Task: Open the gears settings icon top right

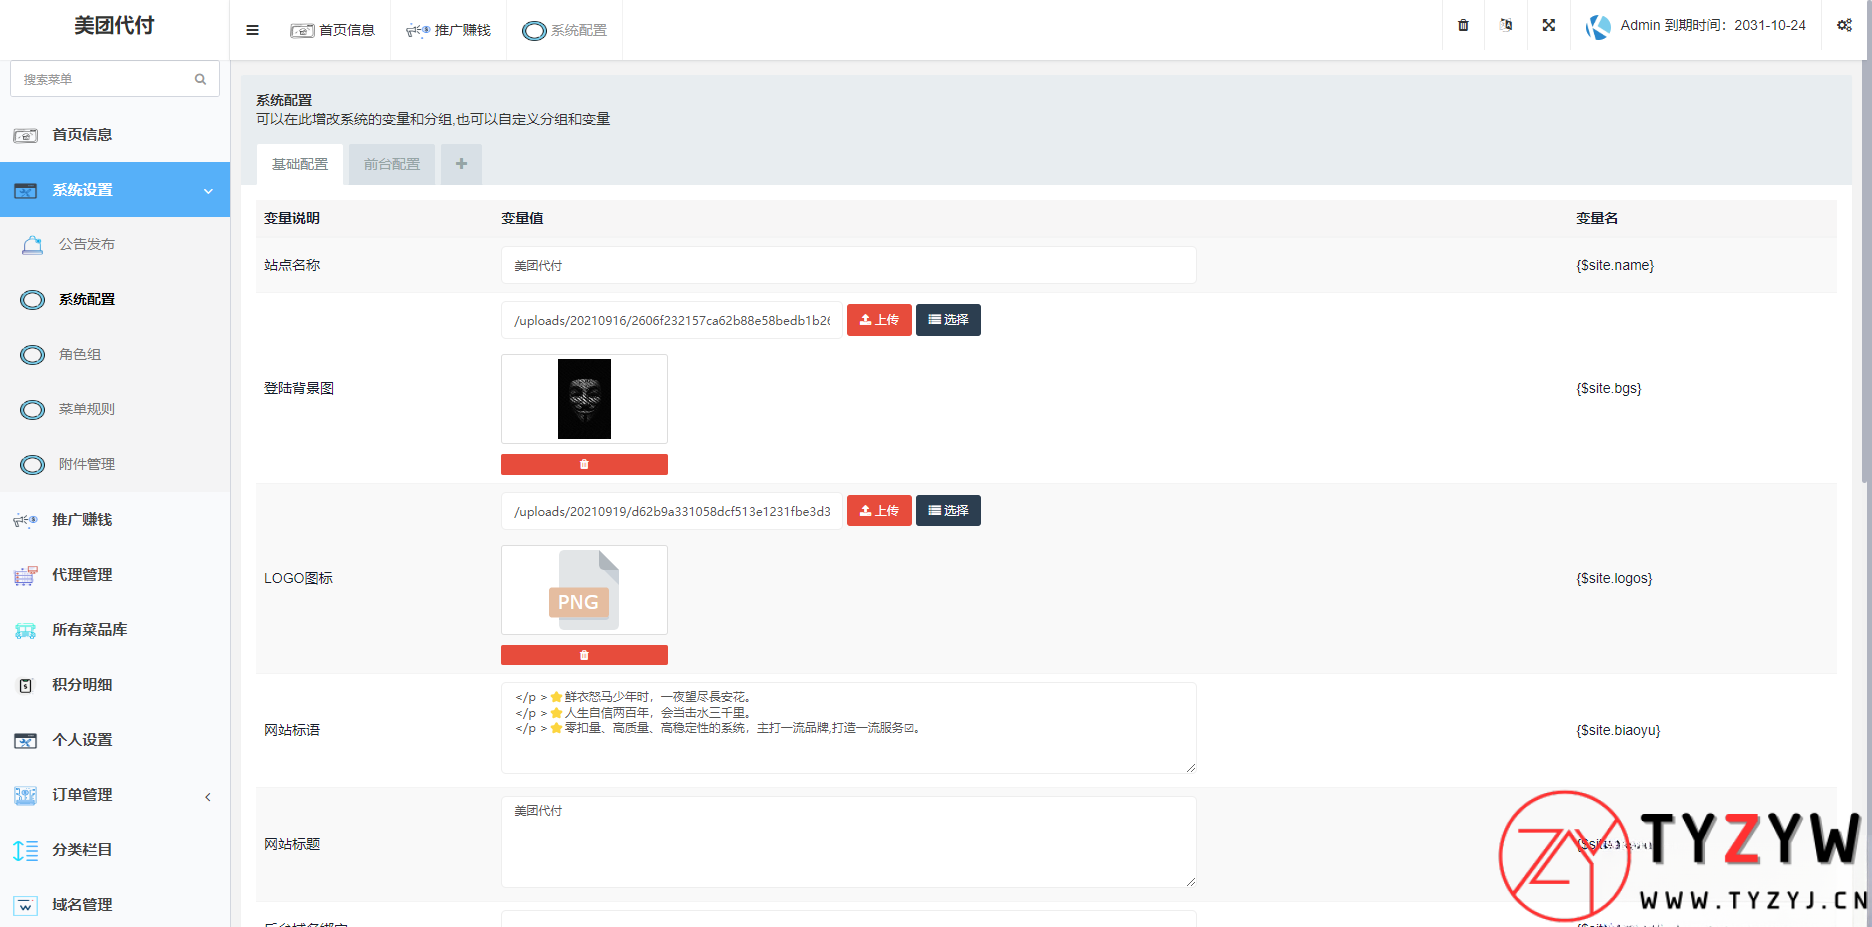Action: tap(1844, 25)
